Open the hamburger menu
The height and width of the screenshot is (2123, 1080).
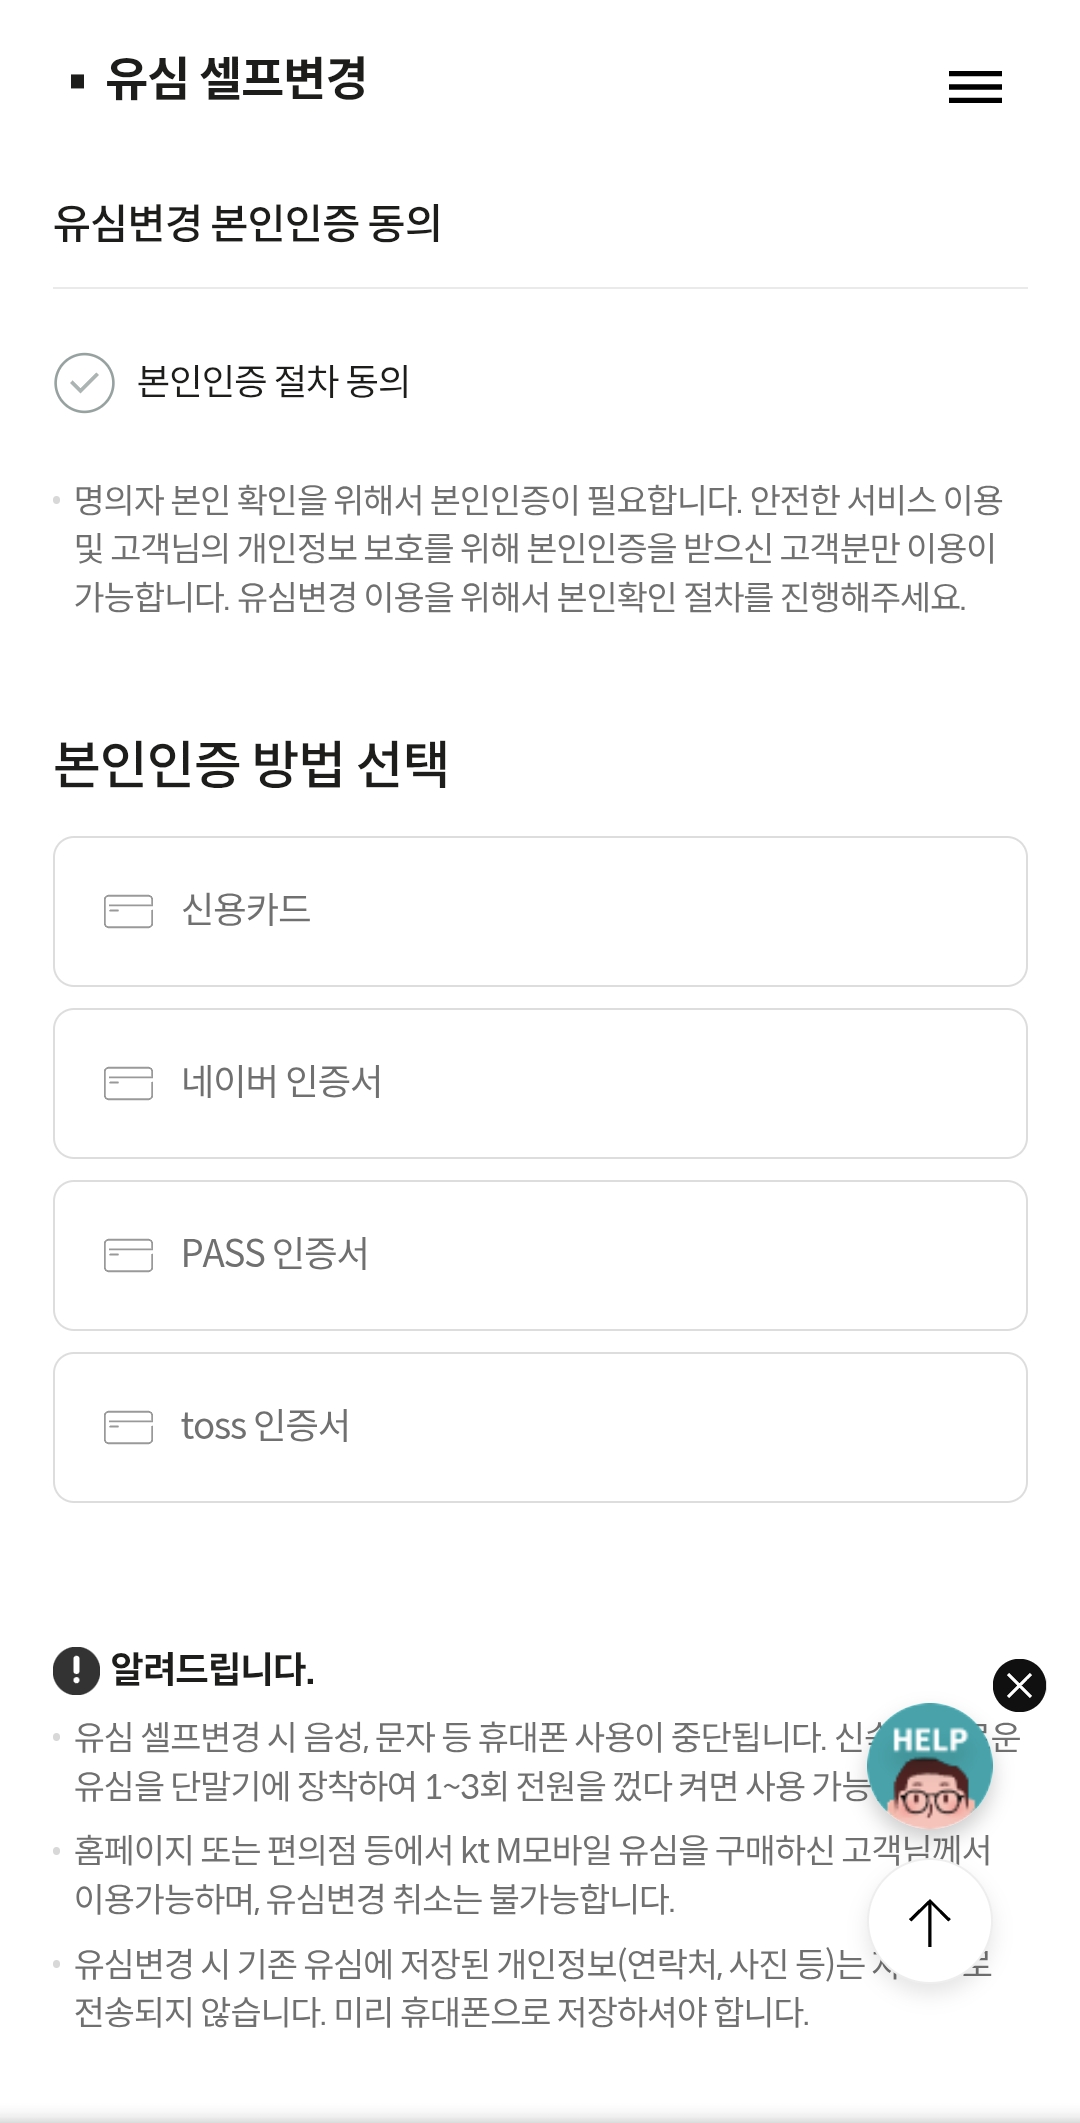tap(974, 87)
